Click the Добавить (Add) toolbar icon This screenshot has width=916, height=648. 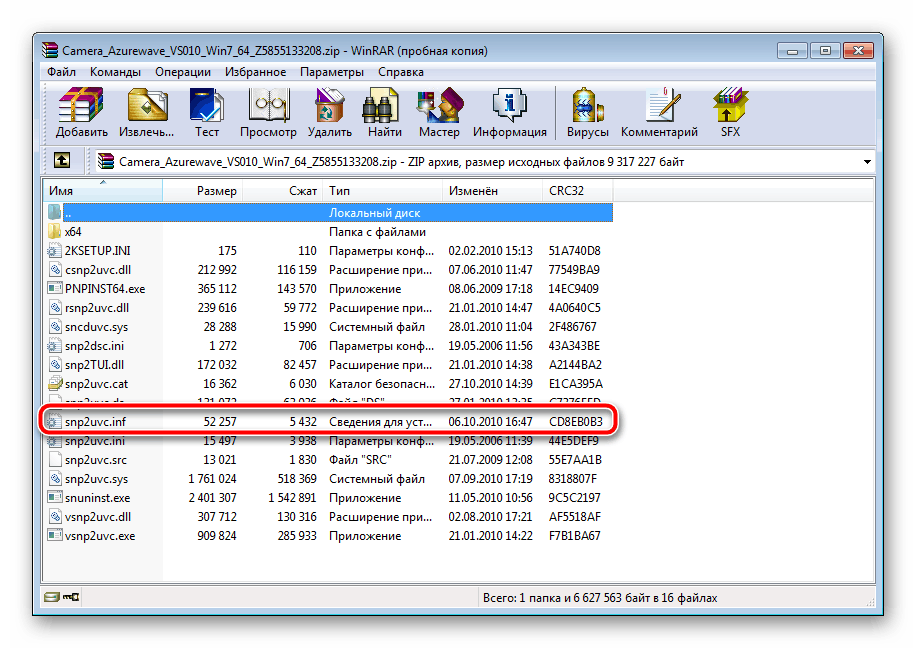pos(82,112)
